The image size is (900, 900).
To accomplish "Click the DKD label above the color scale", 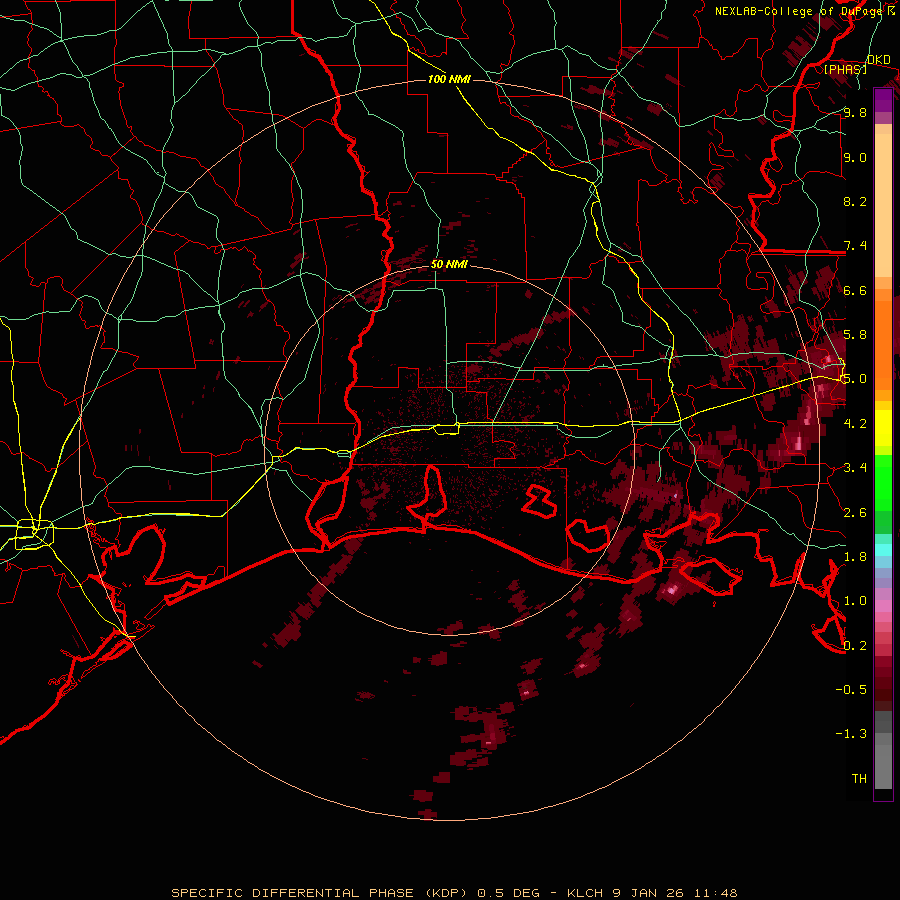I will pos(878,60).
